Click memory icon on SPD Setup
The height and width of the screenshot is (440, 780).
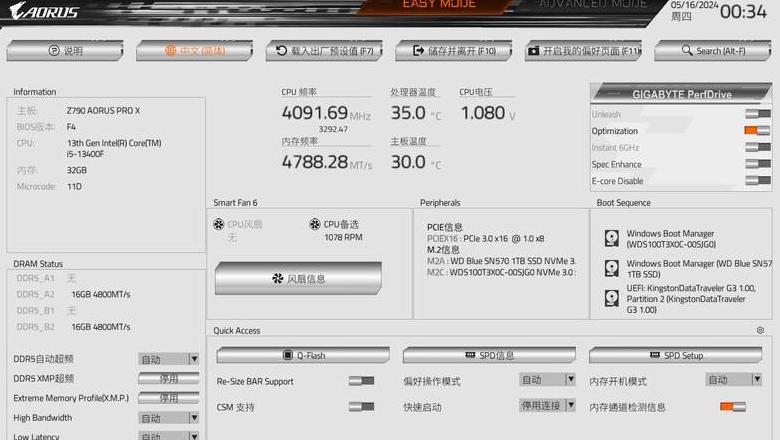click(655, 355)
